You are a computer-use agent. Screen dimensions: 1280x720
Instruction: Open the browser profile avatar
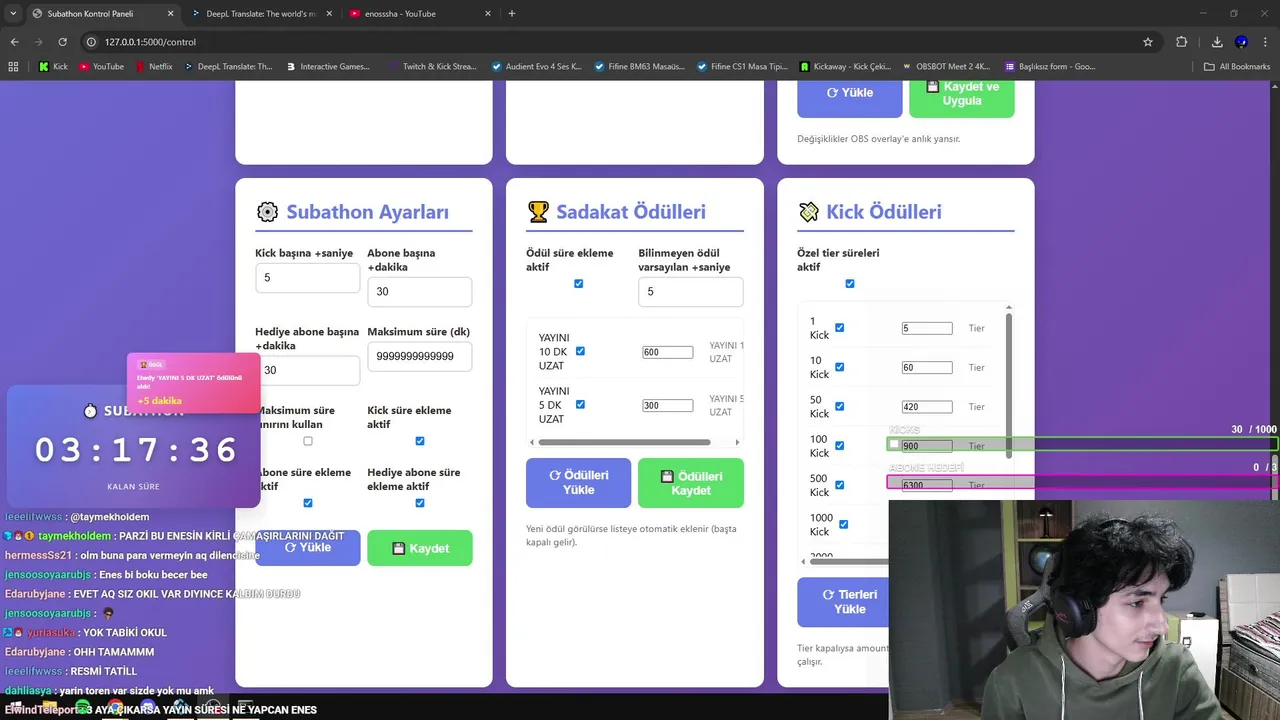point(1241,42)
